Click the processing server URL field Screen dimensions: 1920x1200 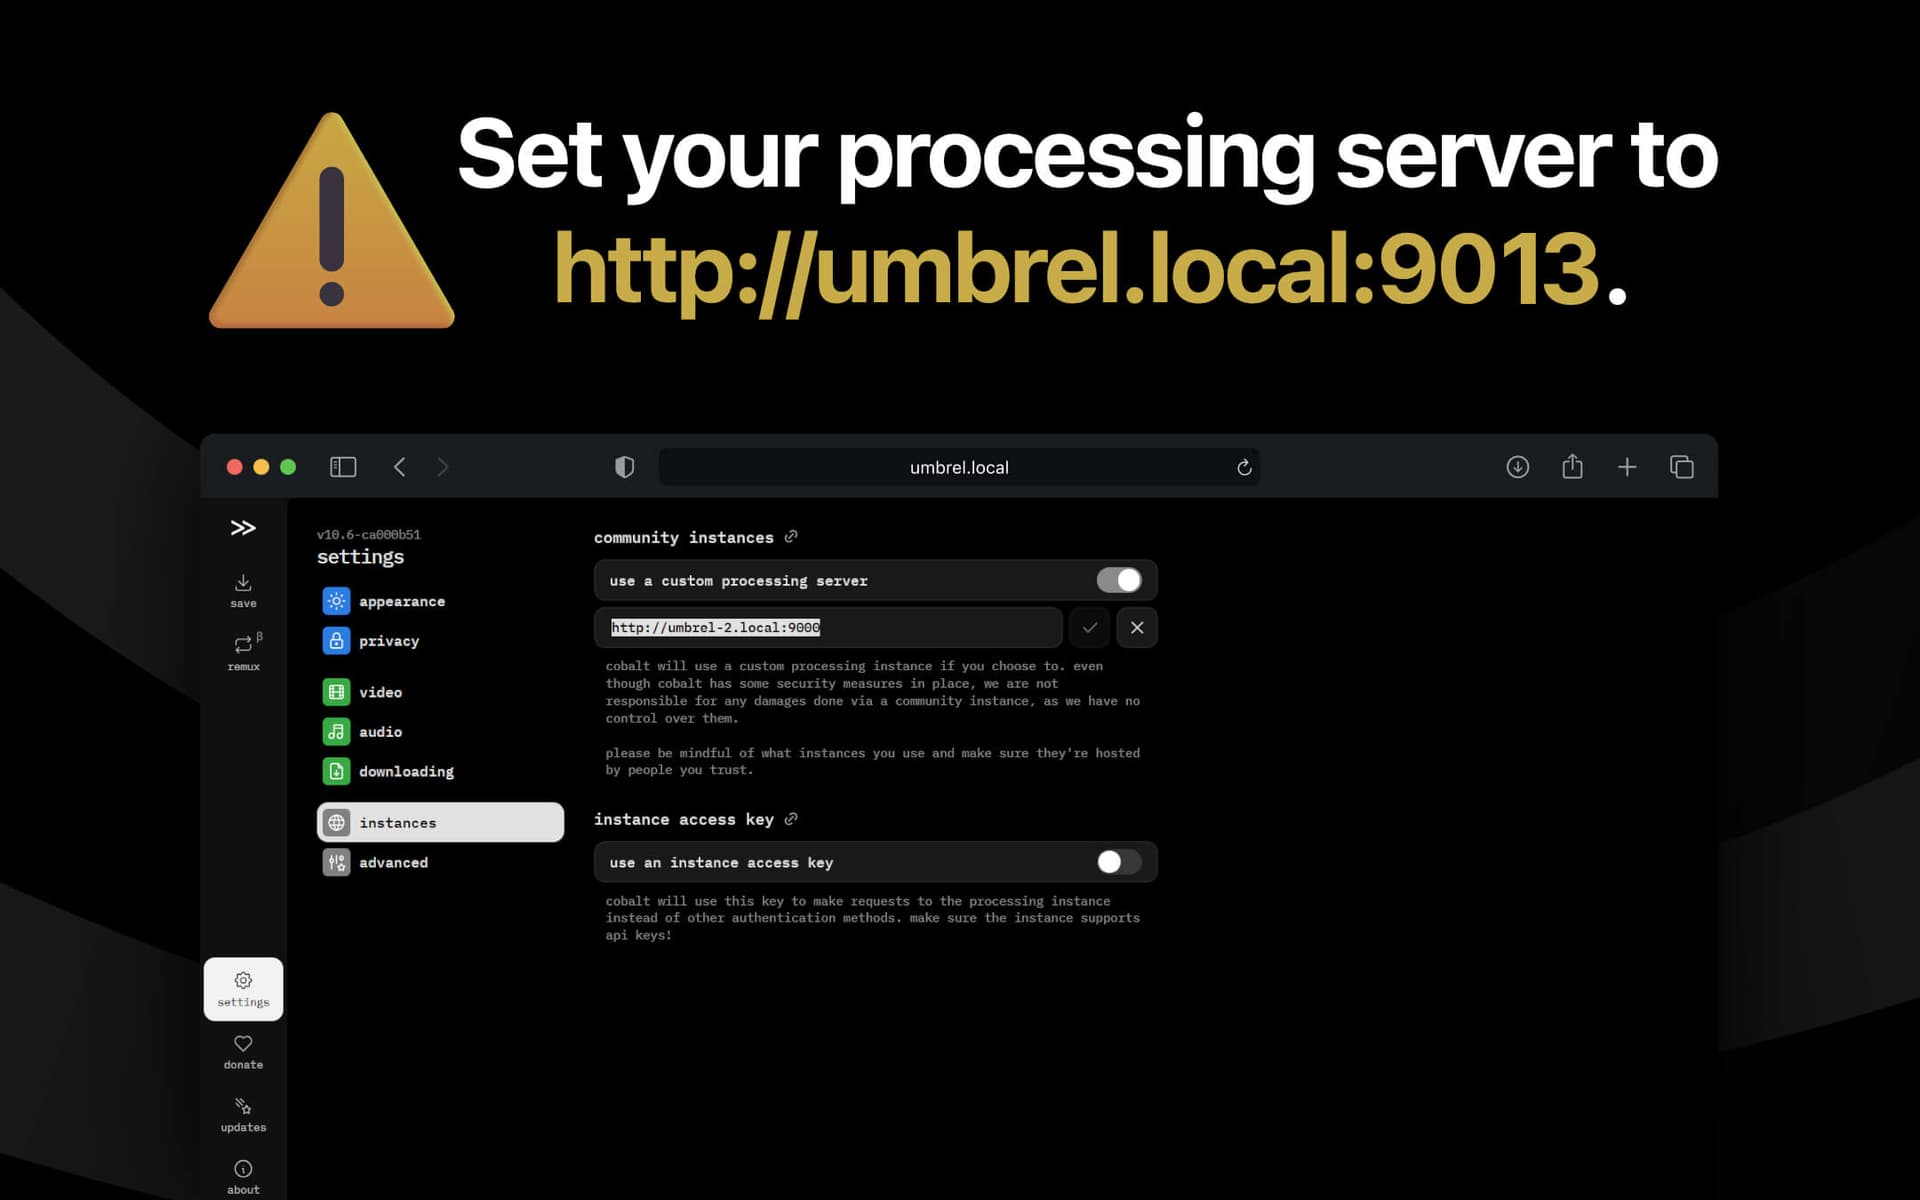828,627
